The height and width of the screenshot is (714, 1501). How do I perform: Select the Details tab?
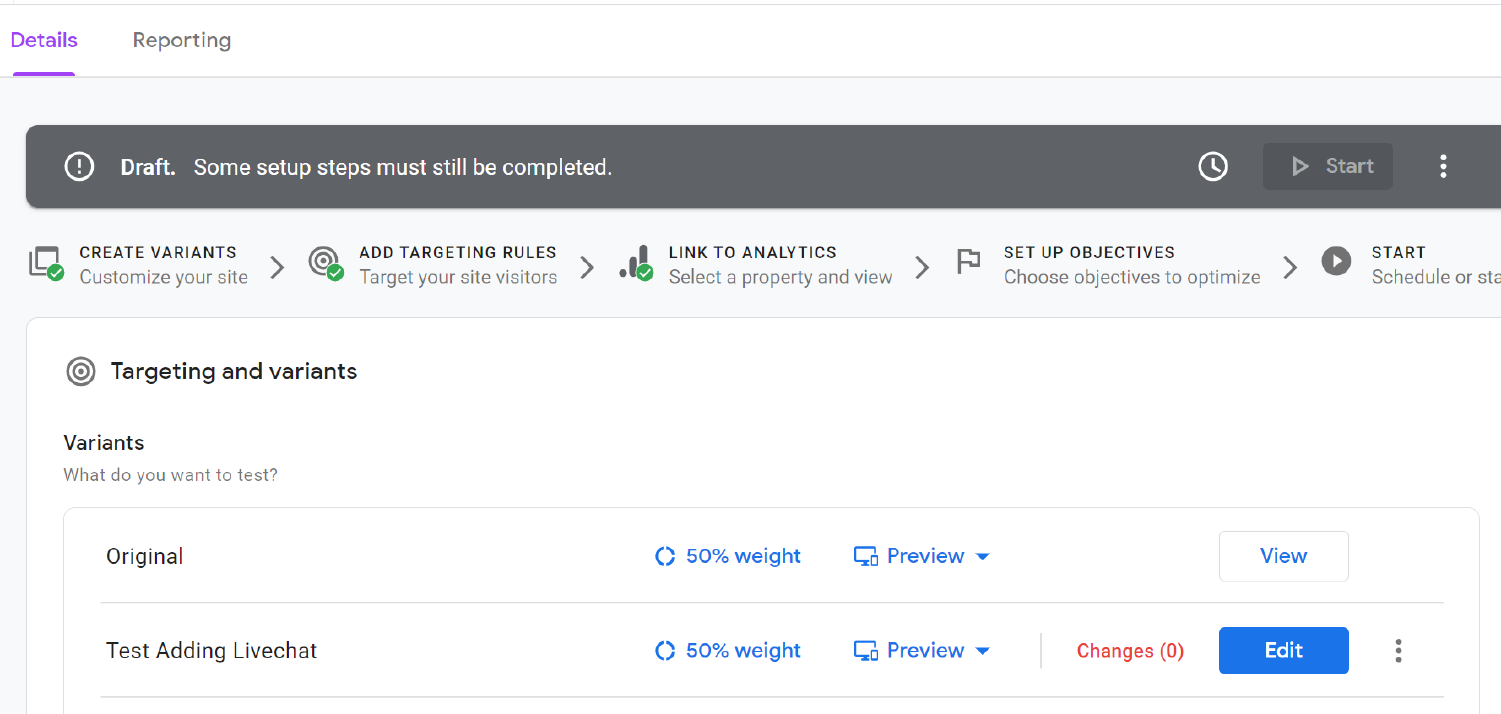coord(44,40)
